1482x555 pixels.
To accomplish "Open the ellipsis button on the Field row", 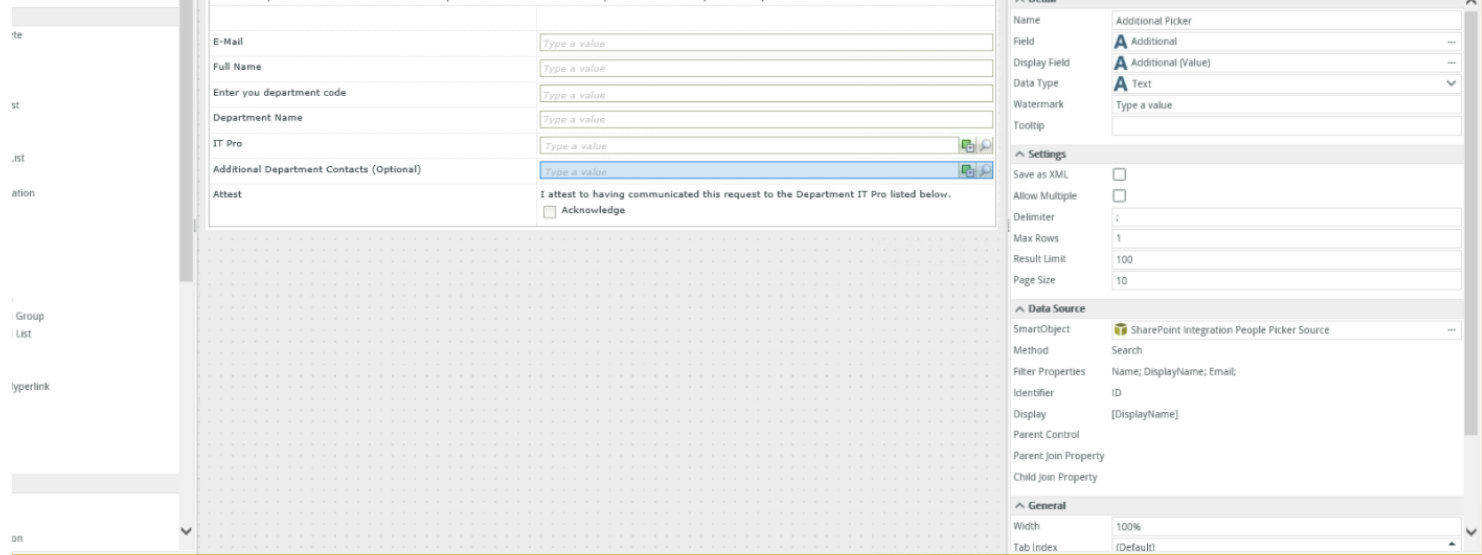I will pos(1450,41).
